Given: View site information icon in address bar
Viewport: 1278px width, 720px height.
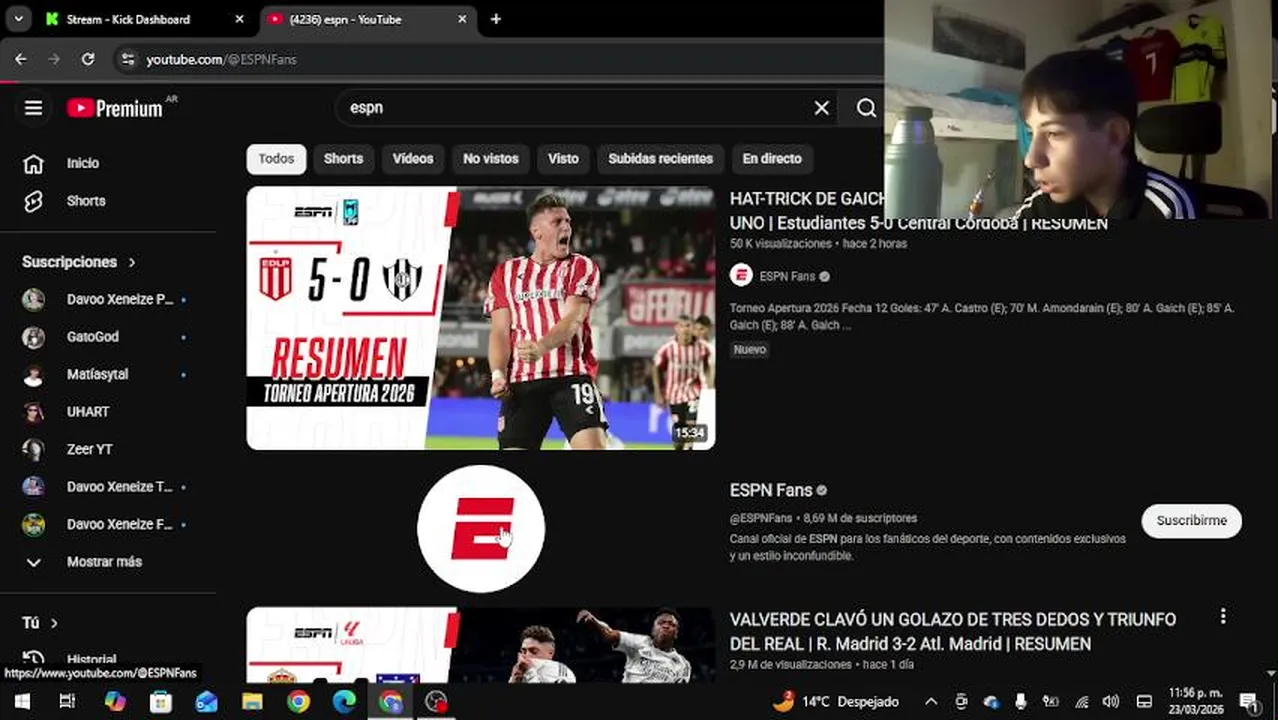Looking at the screenshot, I should click(126, 59).
